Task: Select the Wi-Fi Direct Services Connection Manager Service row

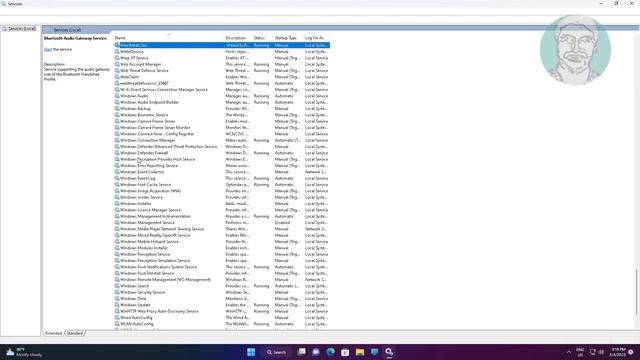Action: point(222,89)
